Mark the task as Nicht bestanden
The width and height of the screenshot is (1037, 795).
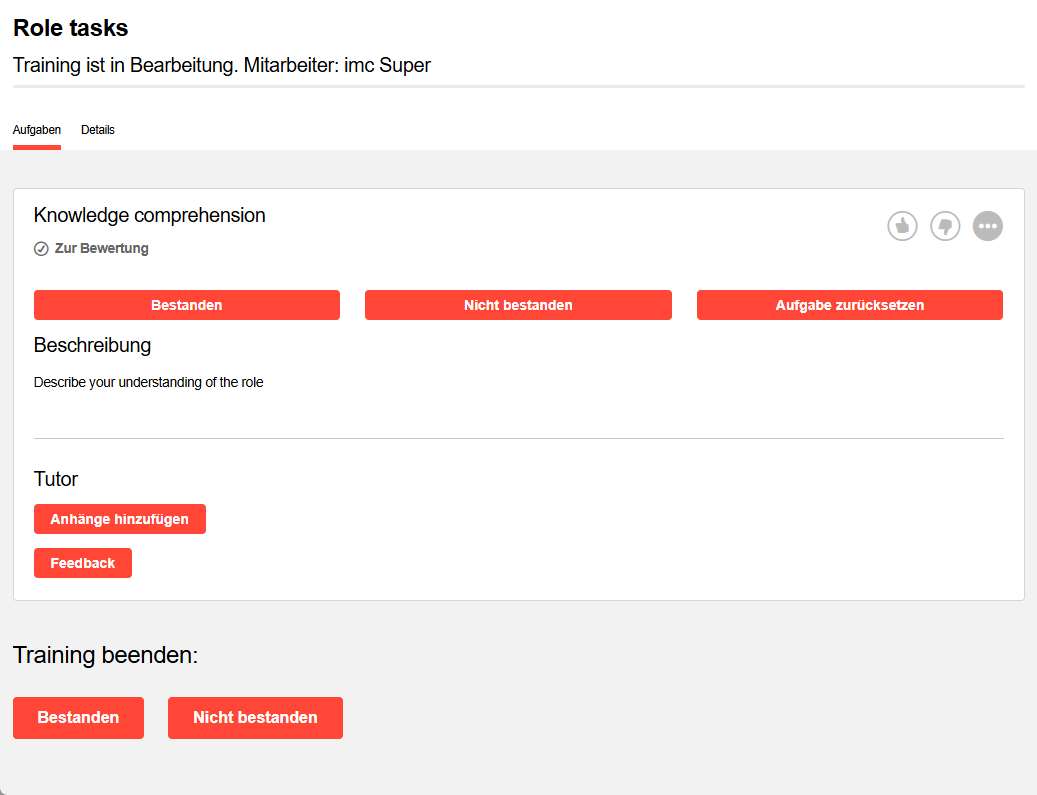pos(518,305)
